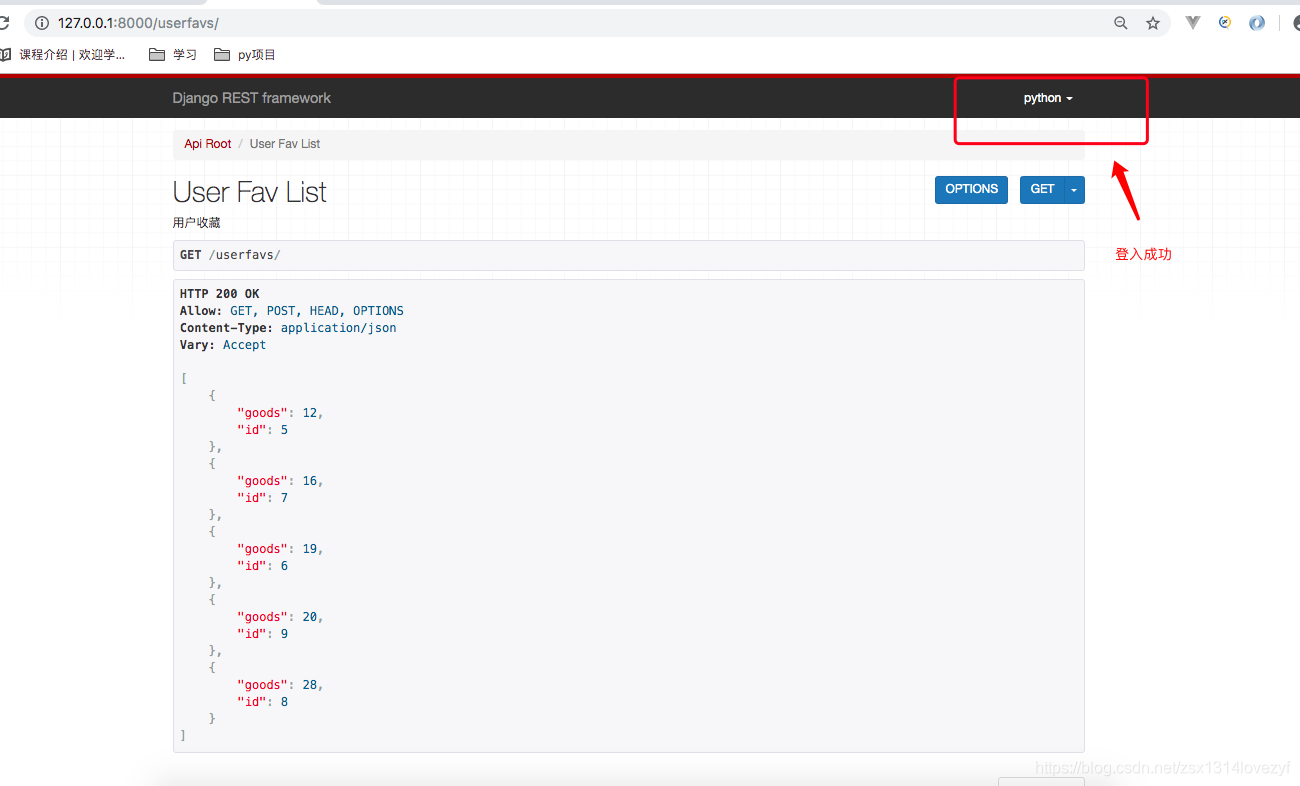Click the Allow header methods line
This screenshot has height=786, width=1300.
(x=292, y=311)
